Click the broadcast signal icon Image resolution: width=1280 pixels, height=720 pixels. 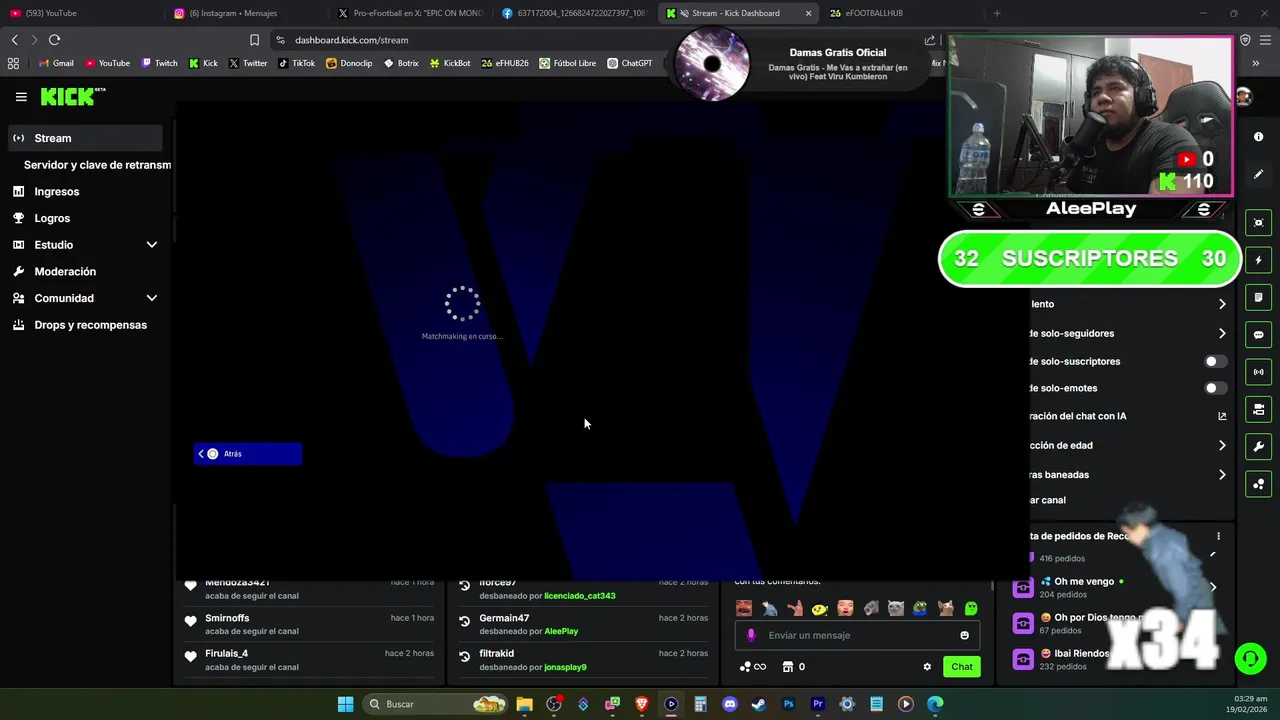(x=1258, y=372)
